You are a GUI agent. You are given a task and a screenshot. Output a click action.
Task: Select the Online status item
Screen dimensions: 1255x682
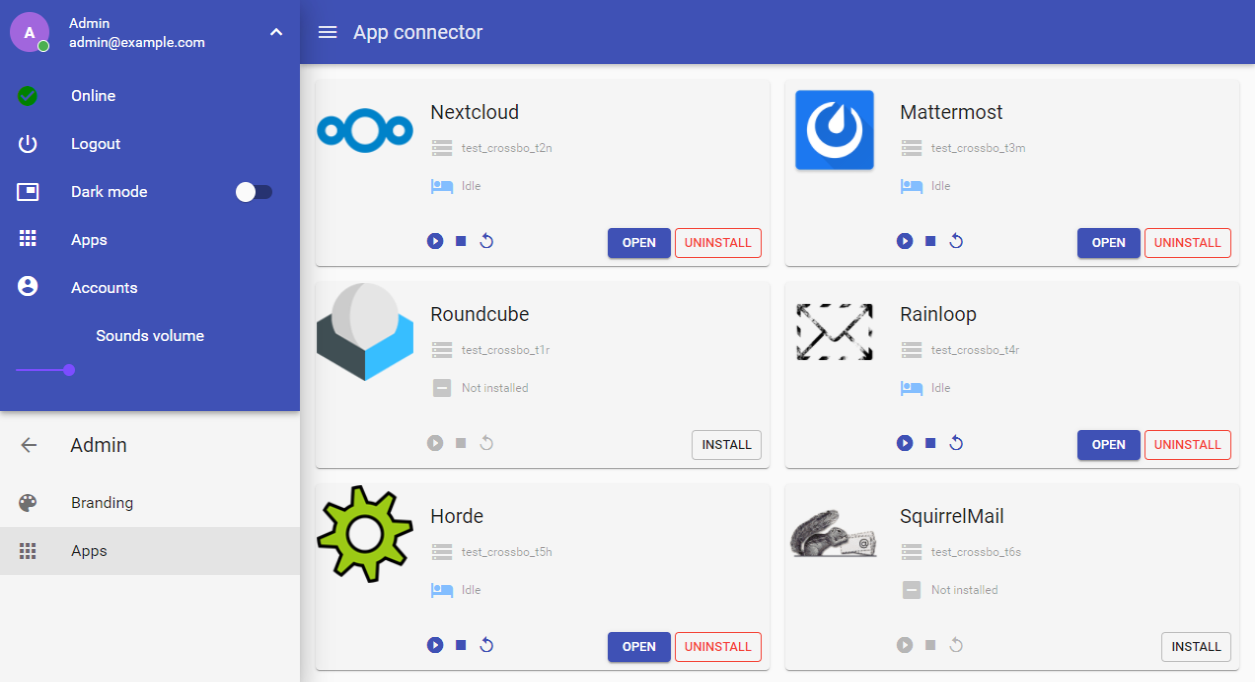tap(150, 96)
